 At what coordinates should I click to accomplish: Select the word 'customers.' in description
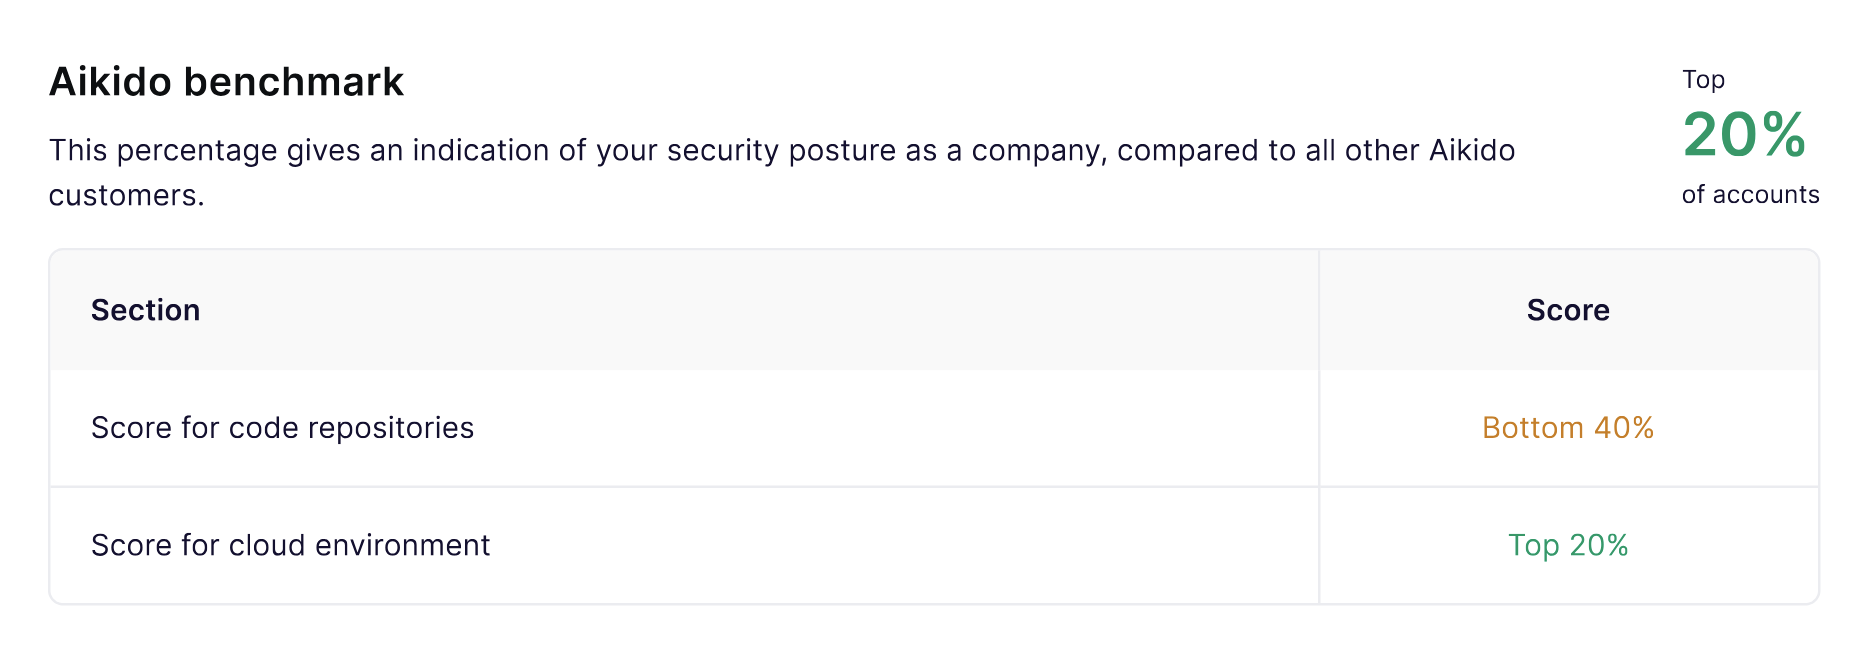click(x=127, y=195)
